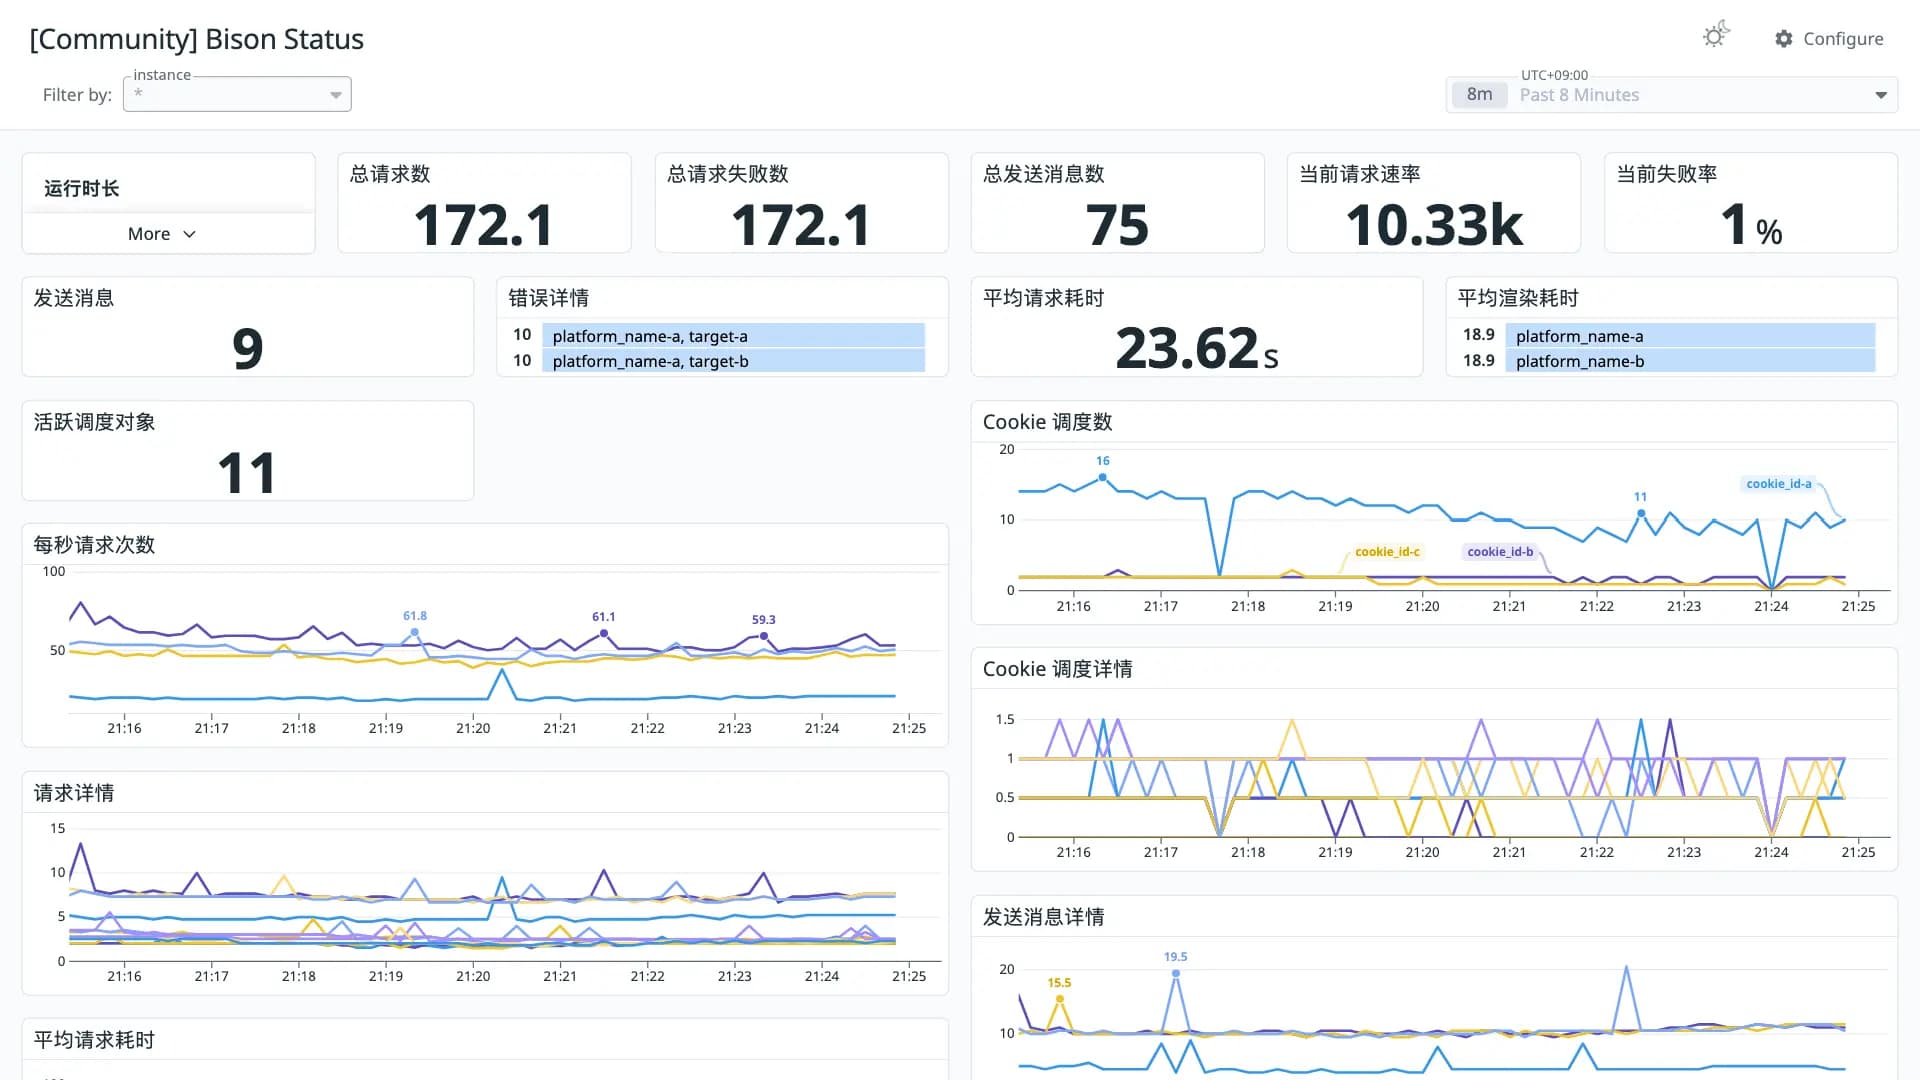Viewport: 1920px width, 1080px height.
Task: Select the cookie_id-c legend label
Action: tap(1387, 552)
